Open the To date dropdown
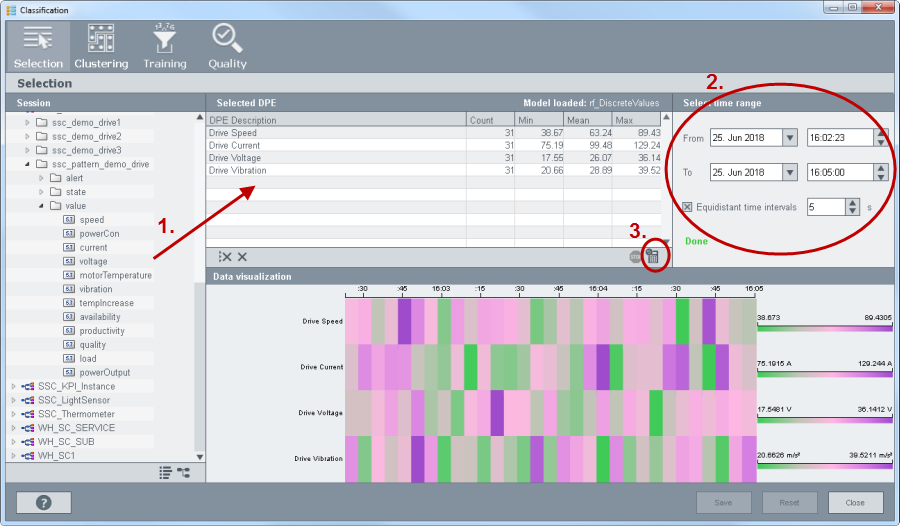Screen dimensions: 900x526 point(790,172)
